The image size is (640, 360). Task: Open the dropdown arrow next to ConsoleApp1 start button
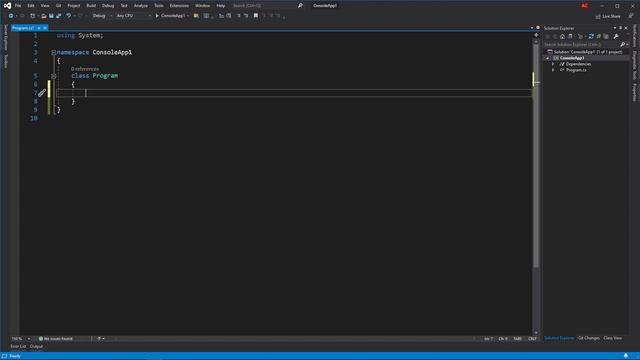click(x=188, y=16)
